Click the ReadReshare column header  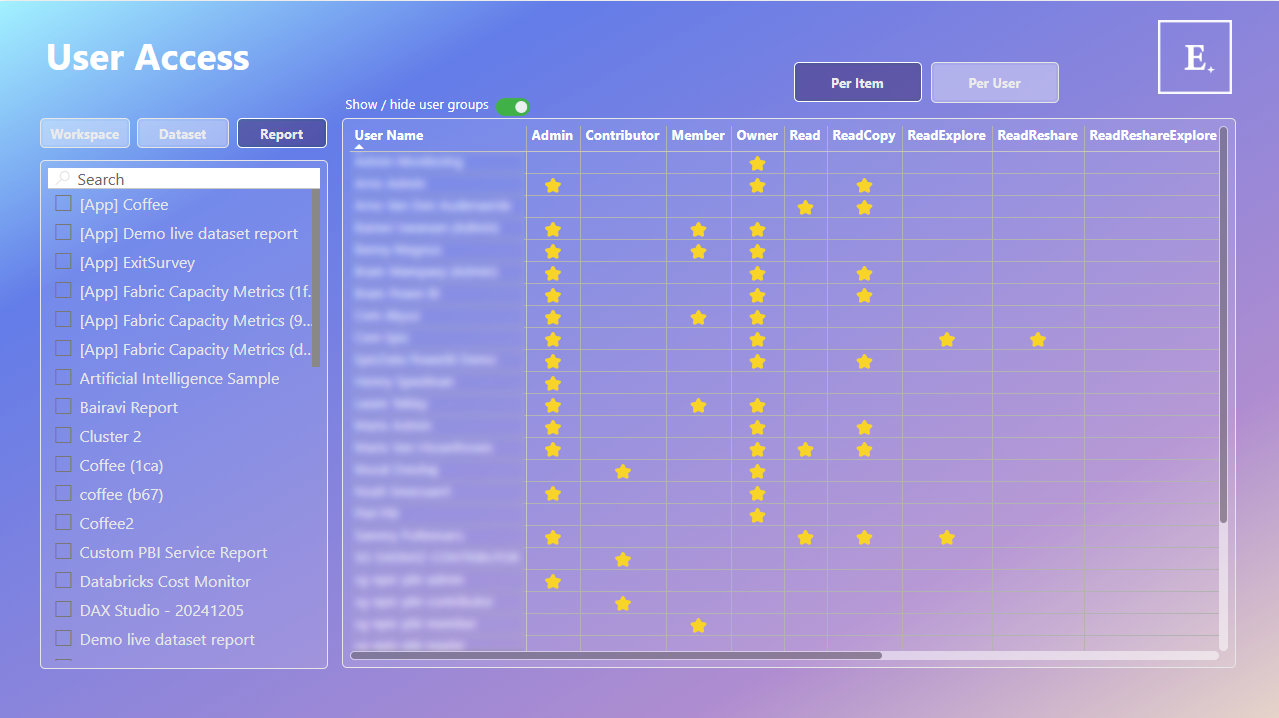click(1038, 135)
